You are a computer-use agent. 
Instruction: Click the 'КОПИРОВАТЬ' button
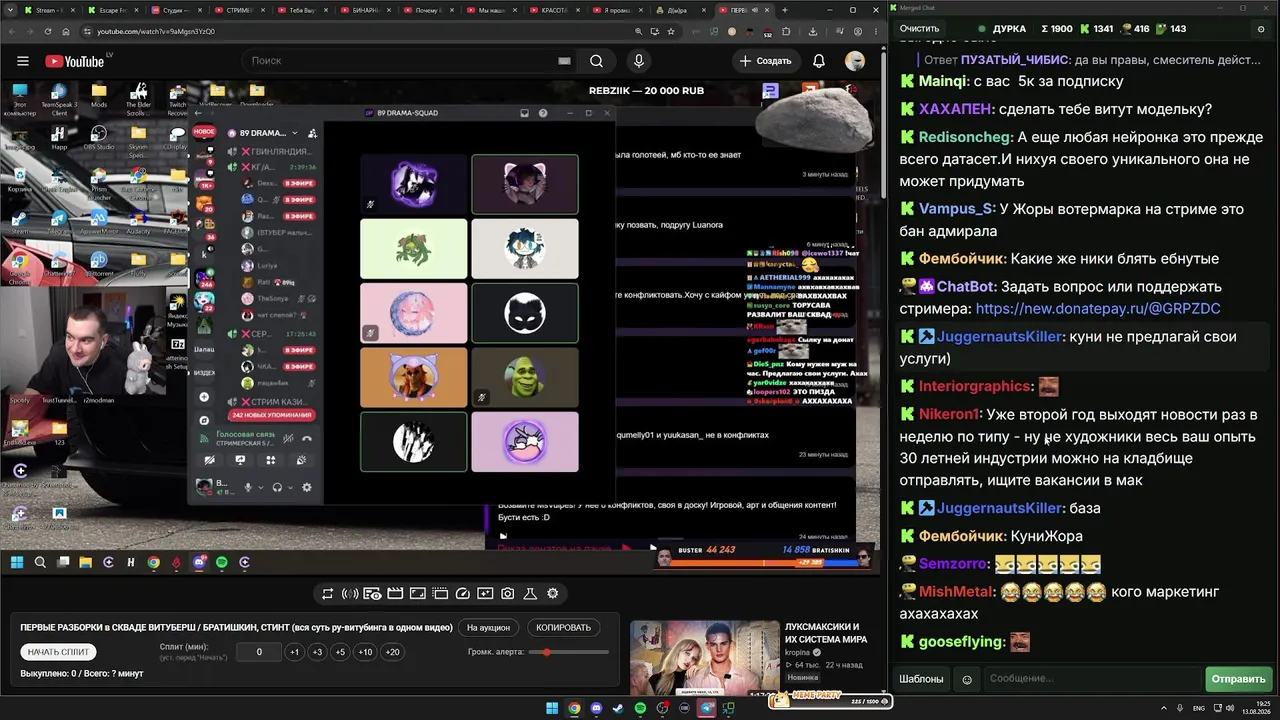coord(564,628)
